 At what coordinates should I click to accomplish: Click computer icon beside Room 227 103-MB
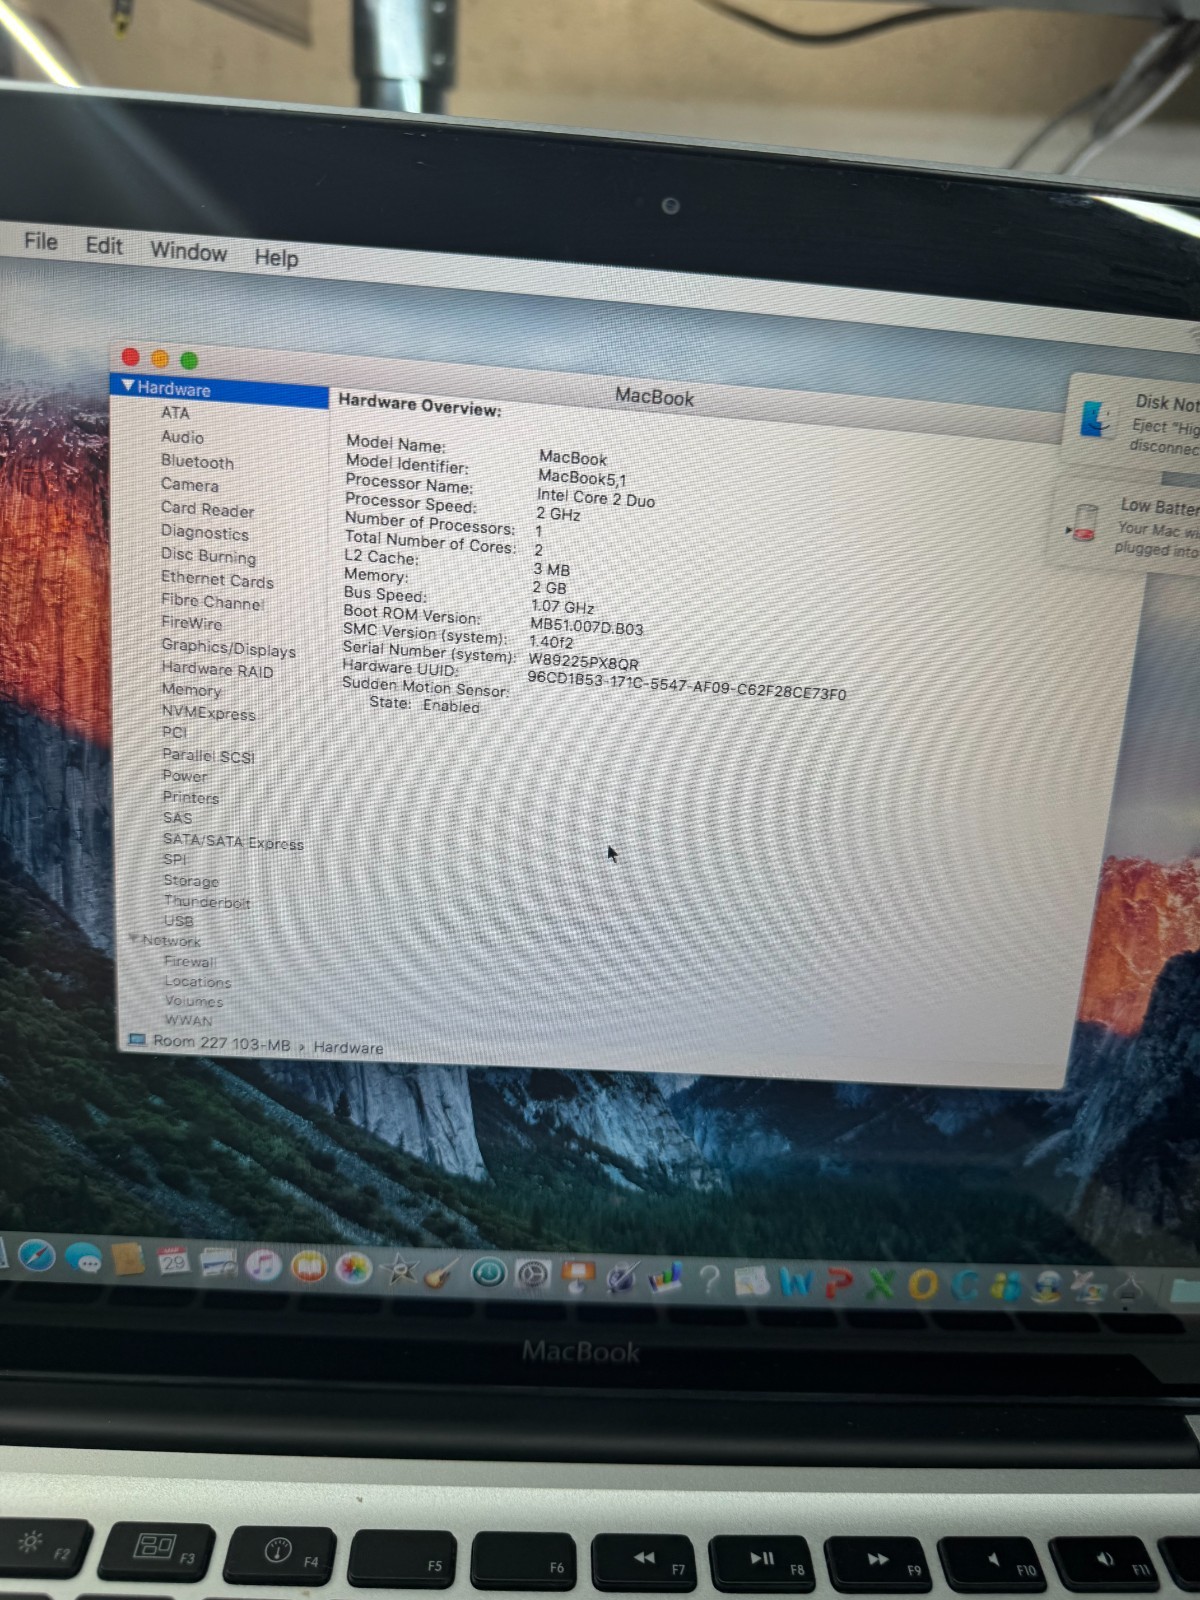pyautogui.click(x=137, y=1041)
